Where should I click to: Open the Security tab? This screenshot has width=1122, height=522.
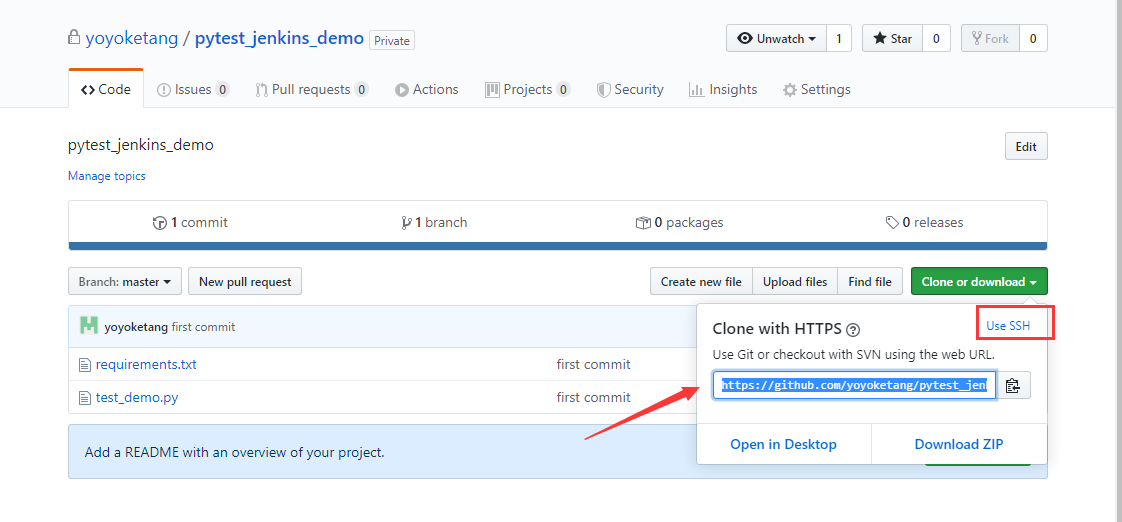[630, 90]
